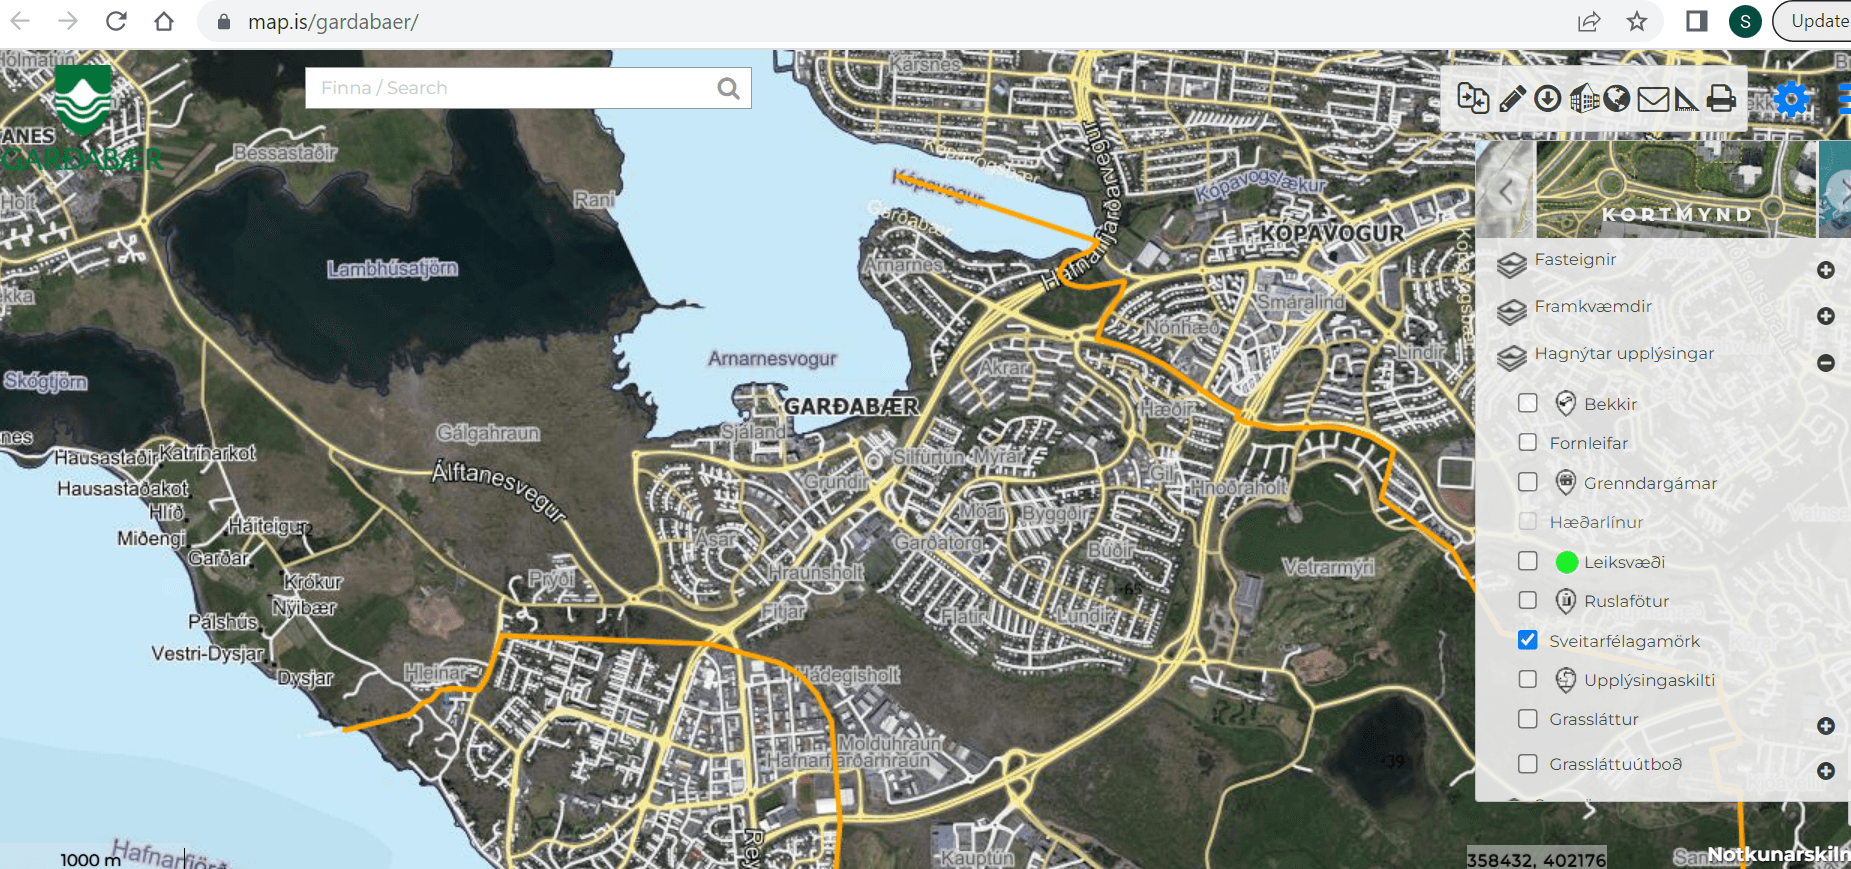Image resolution: width=1851 pixels, height=869 pixels.
Task: Select the Kortmynd basemap thumbnail
Action: click(x=1675, y=189)
